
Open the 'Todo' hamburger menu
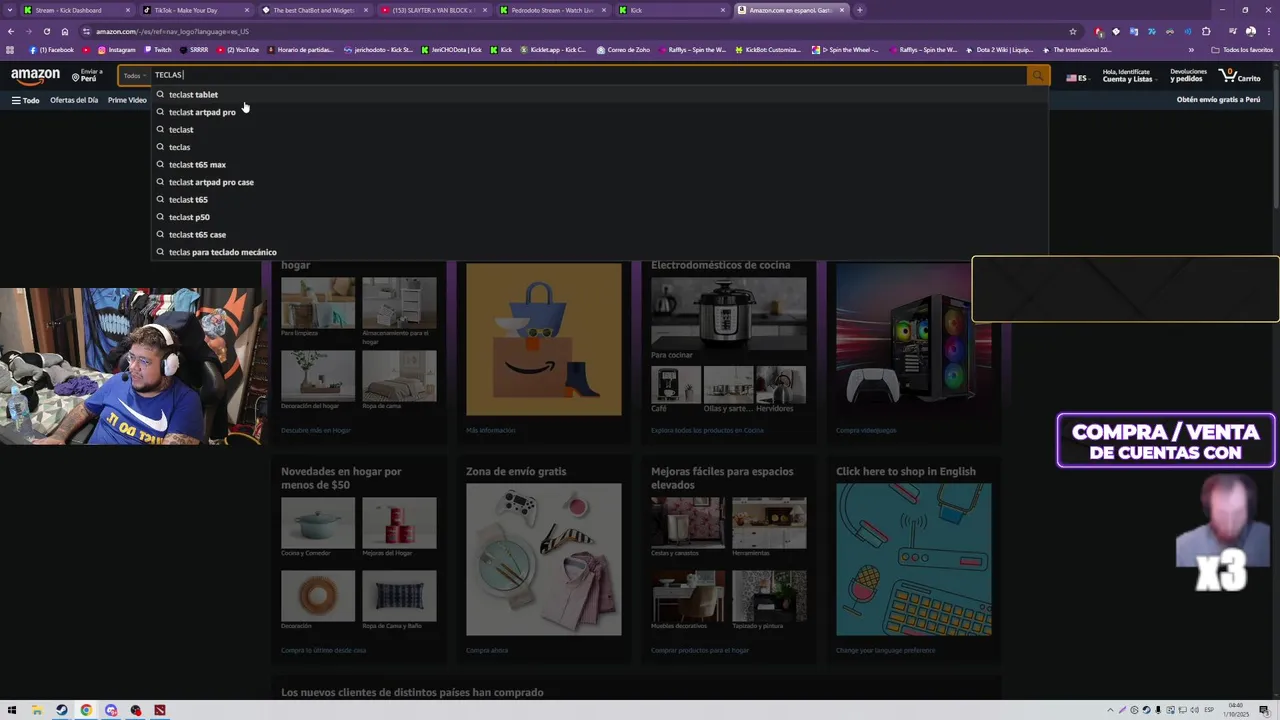pos(25,100)
